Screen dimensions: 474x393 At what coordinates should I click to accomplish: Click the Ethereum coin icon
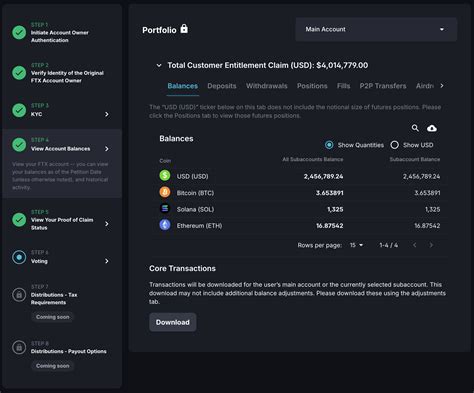click(165, 225)
